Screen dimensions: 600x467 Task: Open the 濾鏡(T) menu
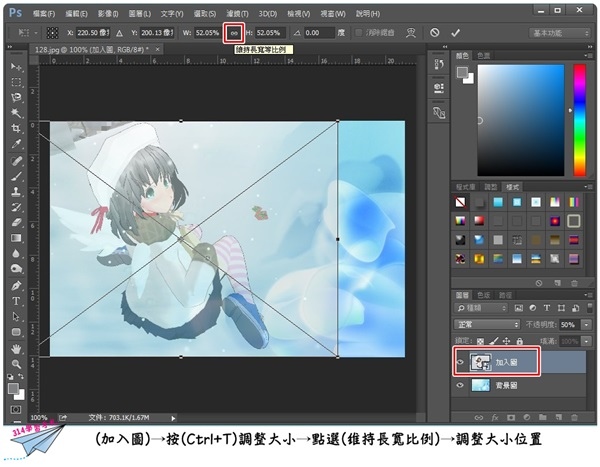237,14
